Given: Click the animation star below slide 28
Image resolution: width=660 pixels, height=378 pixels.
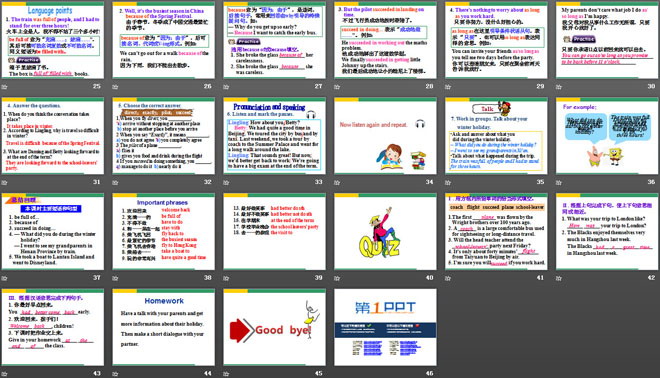Looking at the screenshot, I should coord(337,87).
